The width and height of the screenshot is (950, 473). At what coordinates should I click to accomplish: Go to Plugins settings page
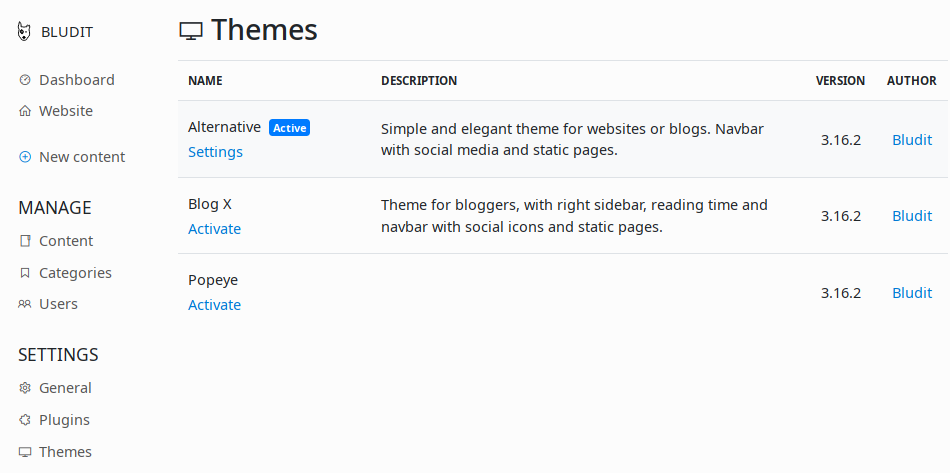(x=64, y=420)
